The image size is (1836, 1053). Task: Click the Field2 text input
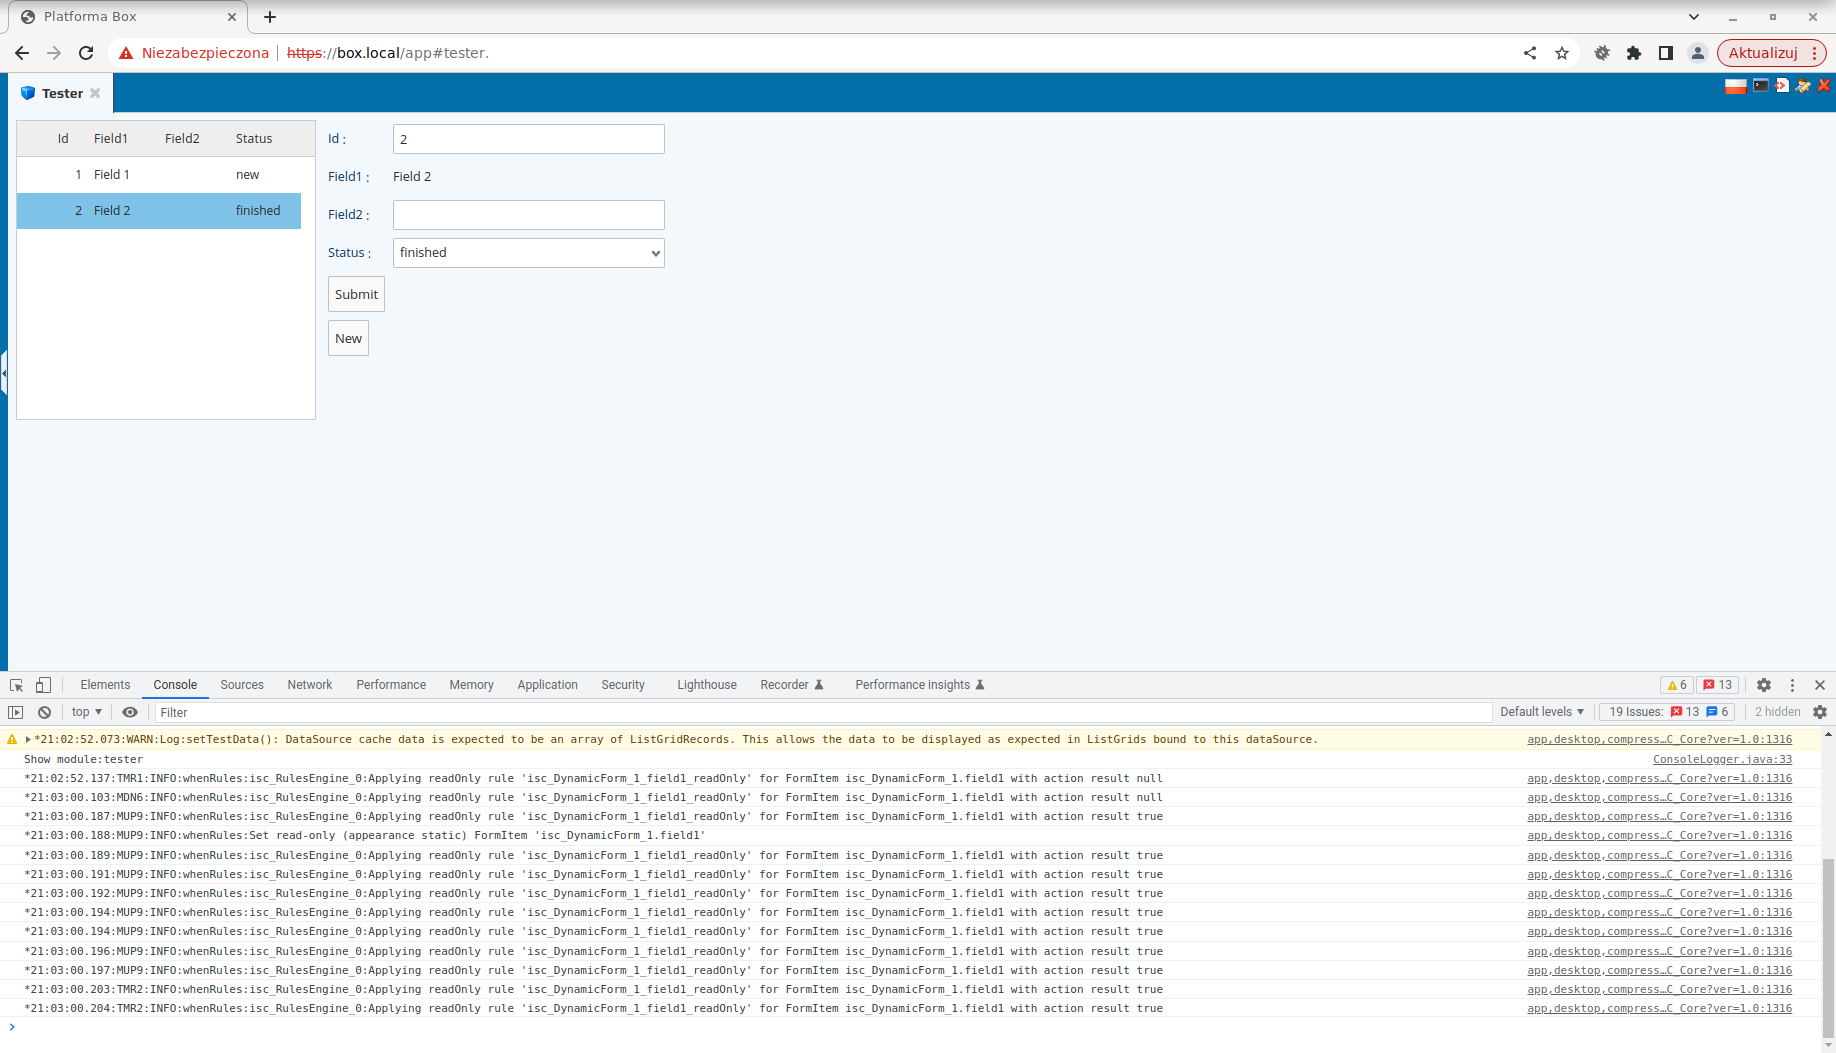pos(528,215)
